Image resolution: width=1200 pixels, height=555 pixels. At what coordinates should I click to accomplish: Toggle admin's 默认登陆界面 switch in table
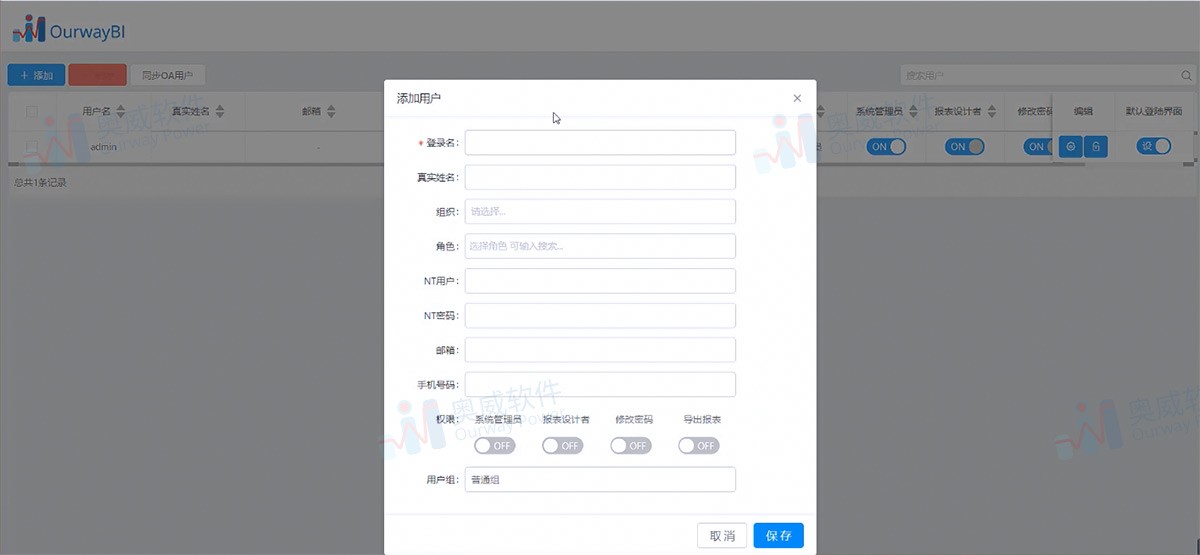1153,146
